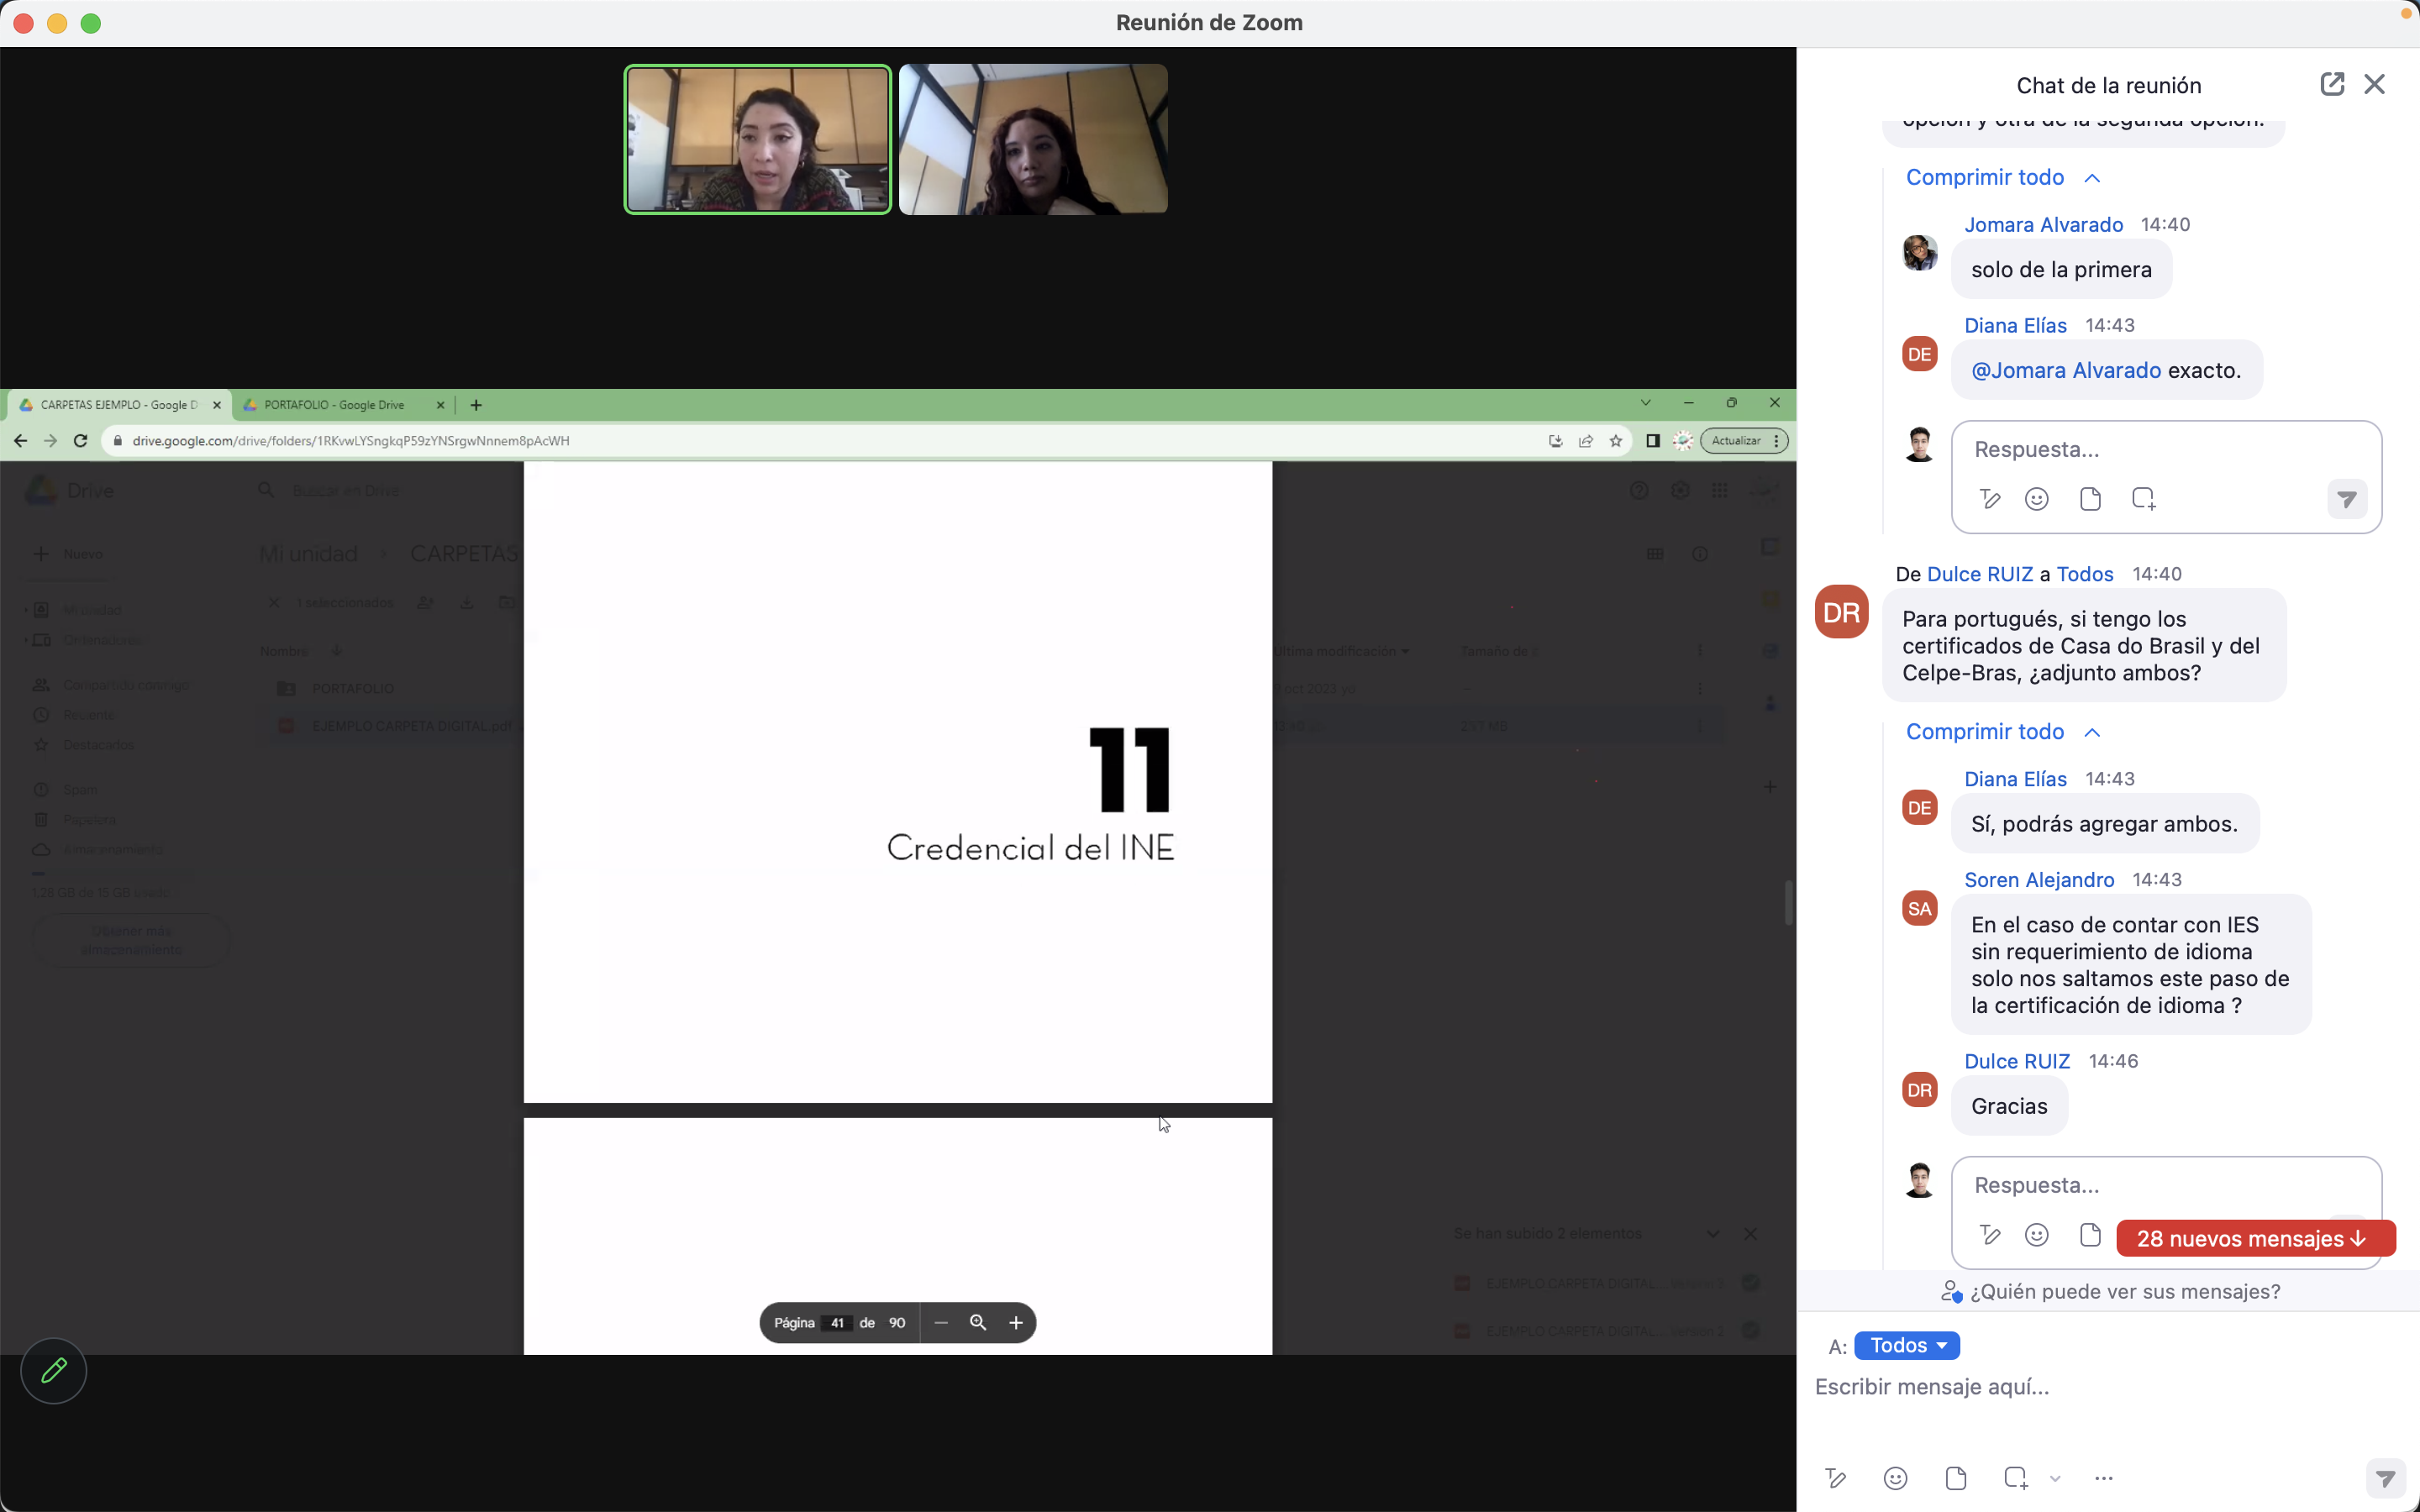Image resolution: width=2420 pixels, height=1512 pixels.
Task: Click ¿Quién puede ver sus mensajes? link
Action: [x=2124, y=1291]
